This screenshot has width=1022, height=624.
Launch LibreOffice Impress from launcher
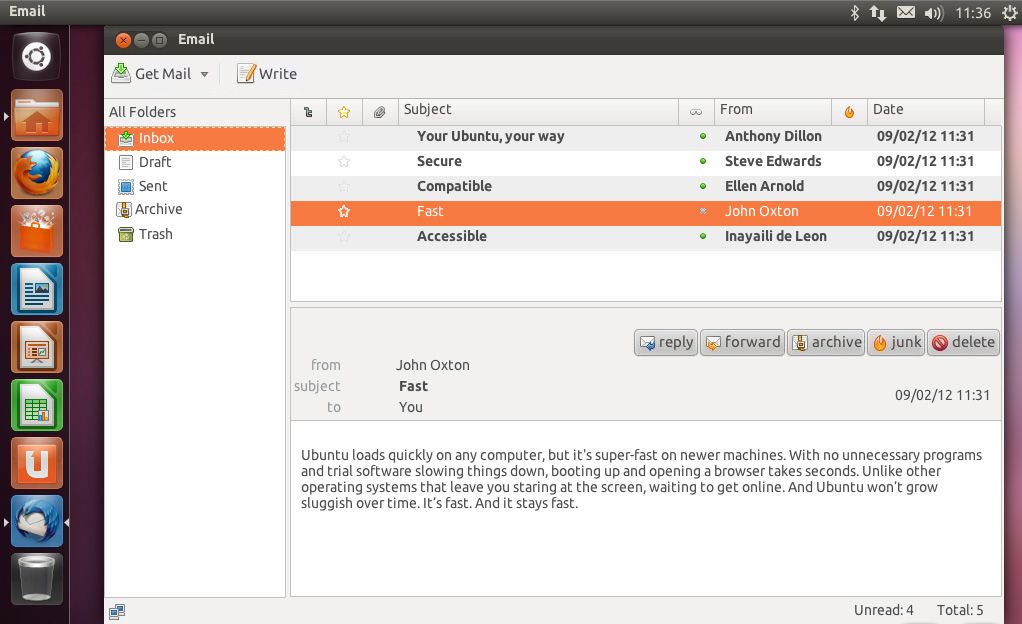coord(36,347)
